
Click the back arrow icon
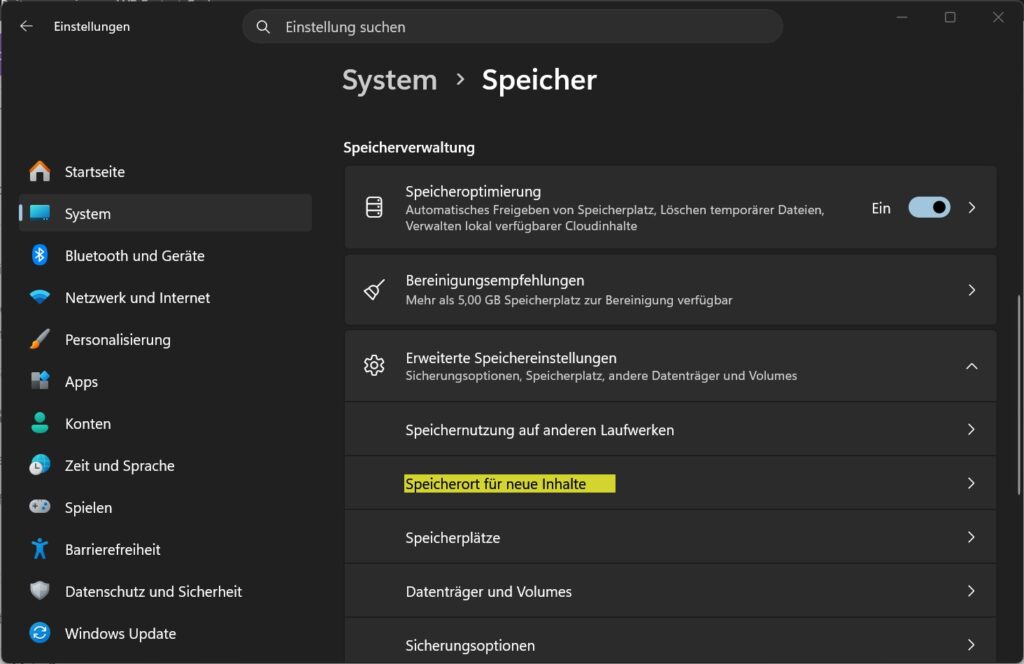click(x=26, y=26)
